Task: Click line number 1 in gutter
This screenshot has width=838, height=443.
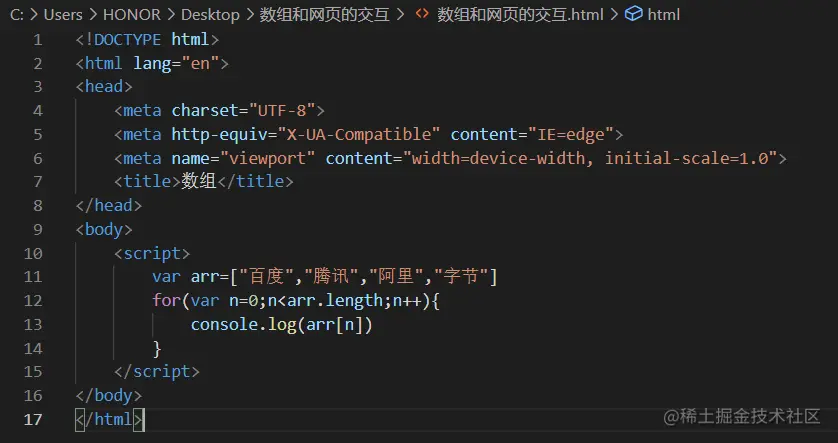Action: [x=37, y=40]
